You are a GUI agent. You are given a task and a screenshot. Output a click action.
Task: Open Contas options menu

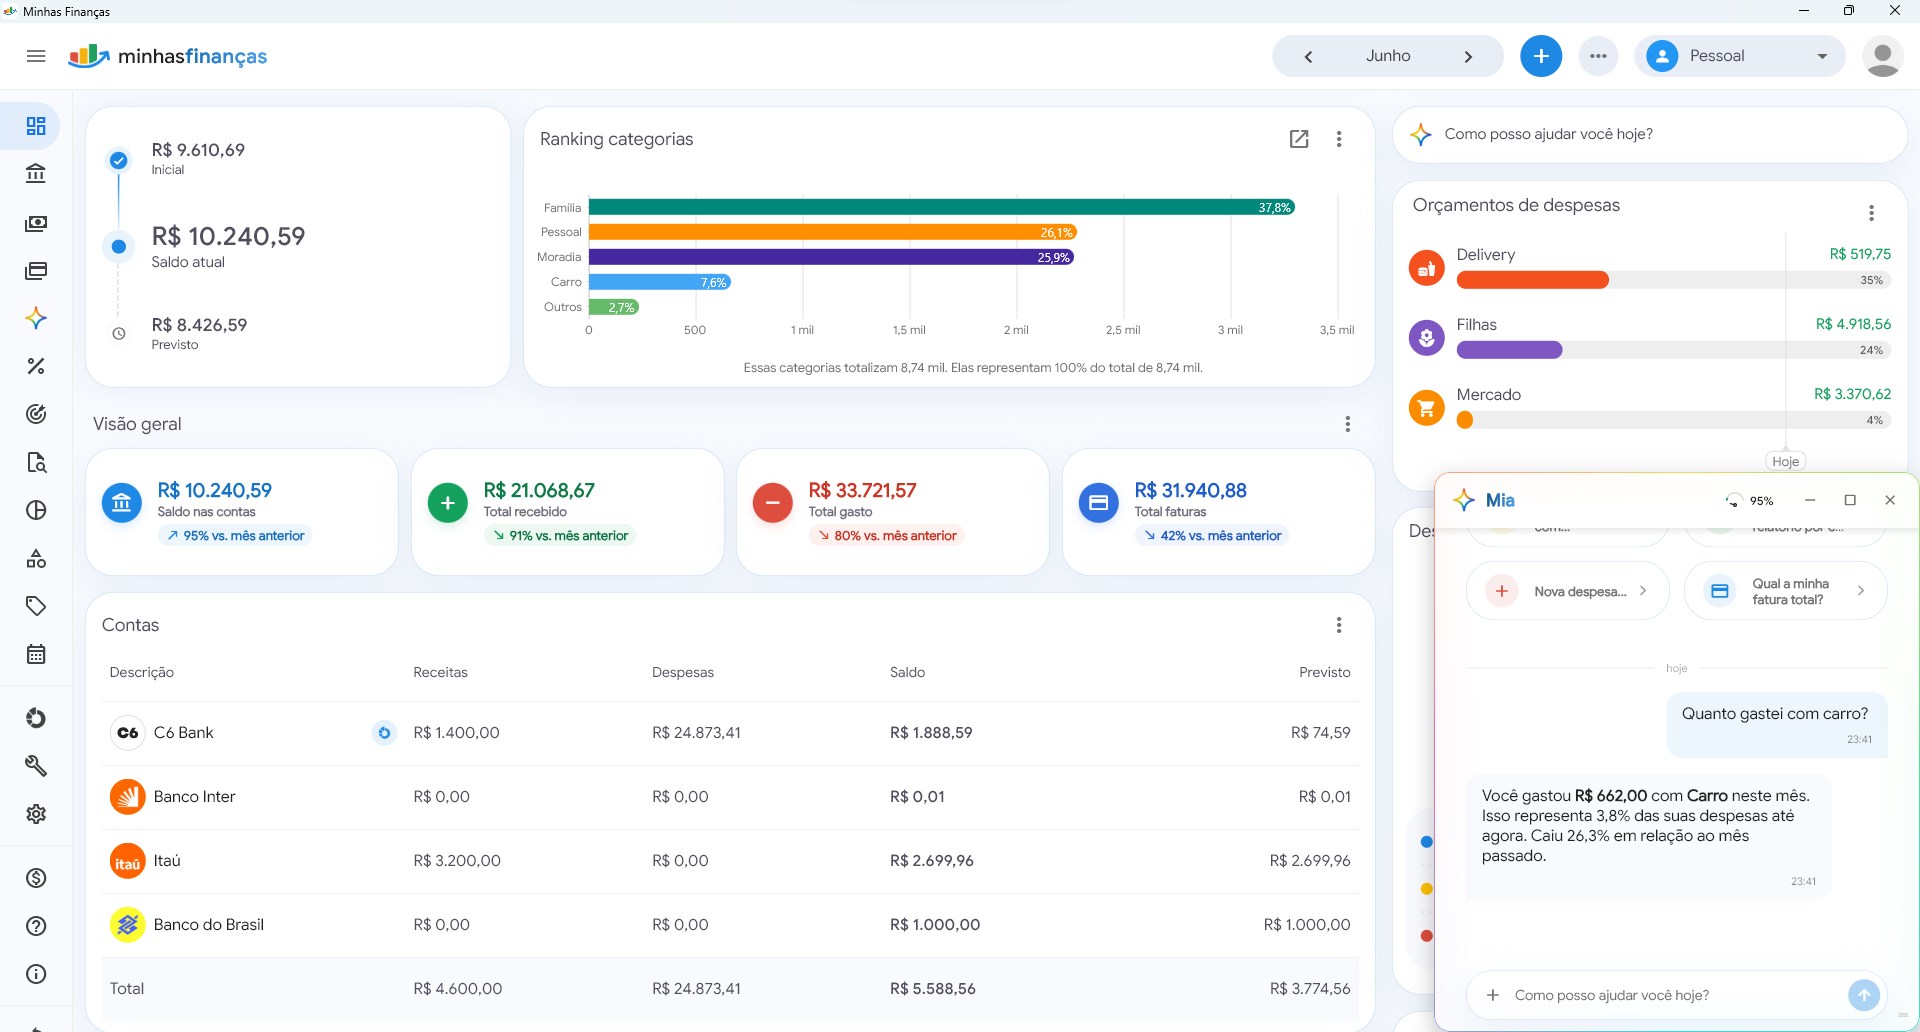coord(1339,625)
